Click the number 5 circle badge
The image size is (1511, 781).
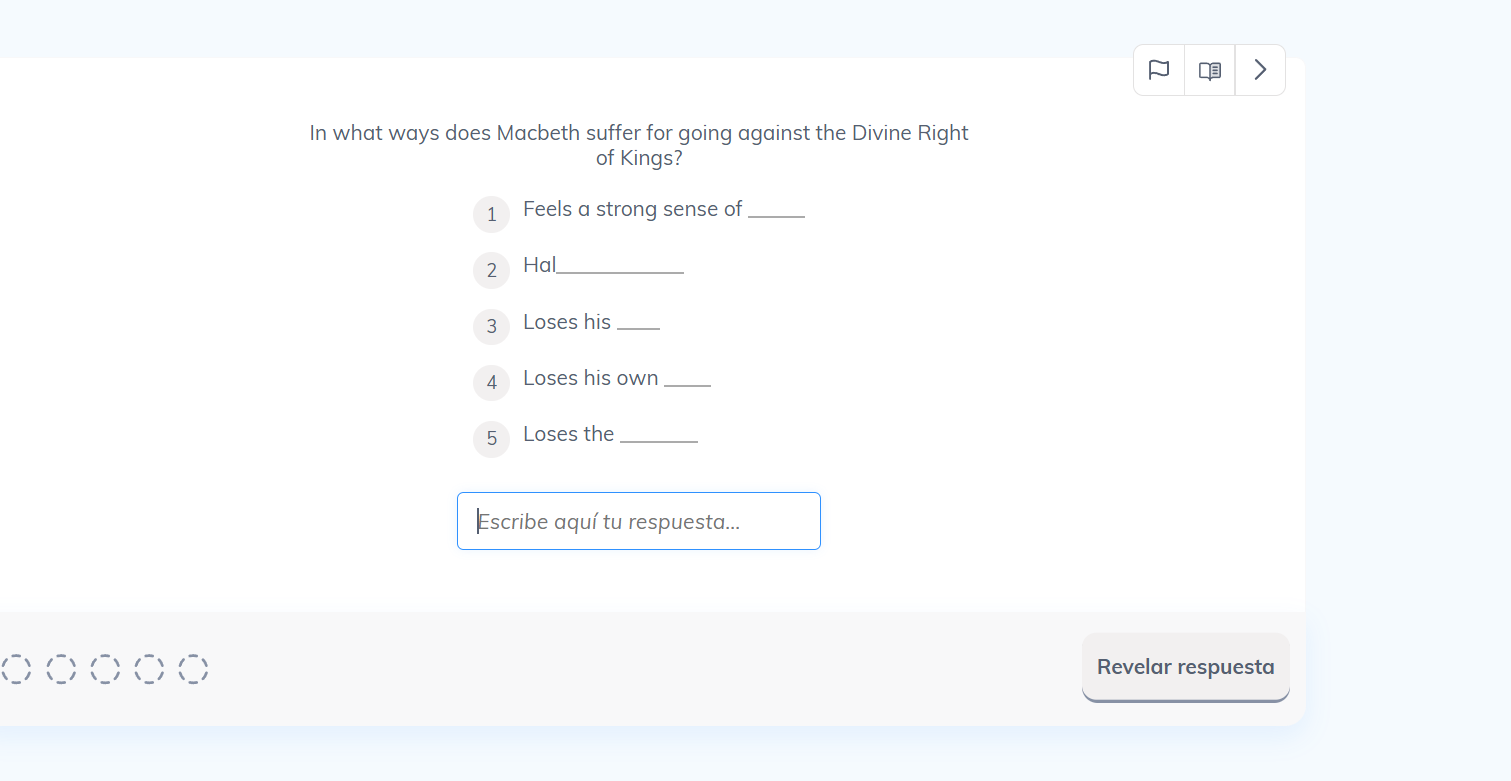[491, 438]
